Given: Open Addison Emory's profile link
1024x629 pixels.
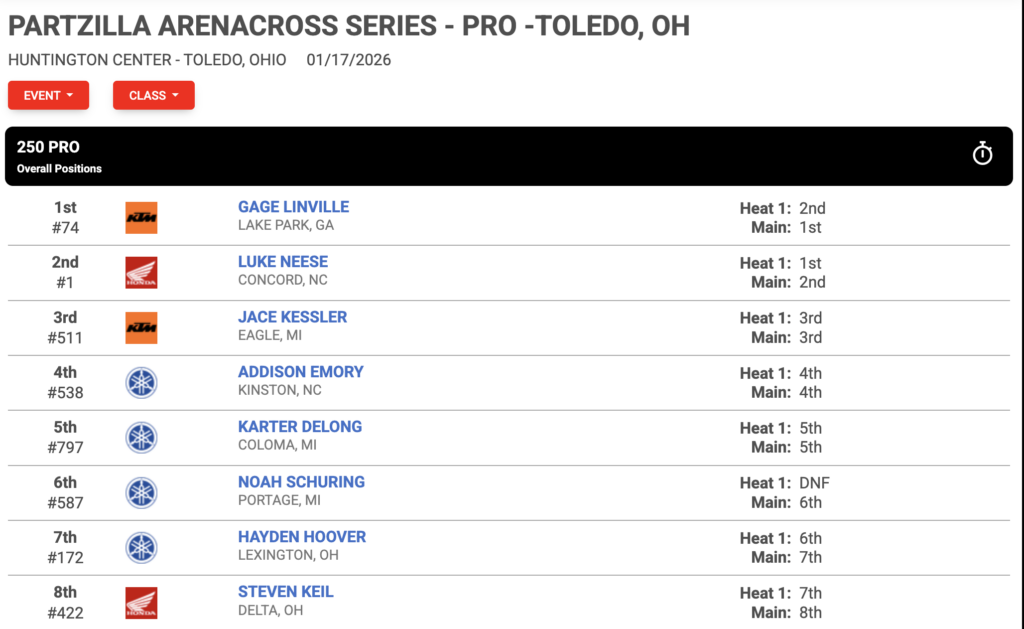Looking at the screenshot, I should click(x=300, y=372).
